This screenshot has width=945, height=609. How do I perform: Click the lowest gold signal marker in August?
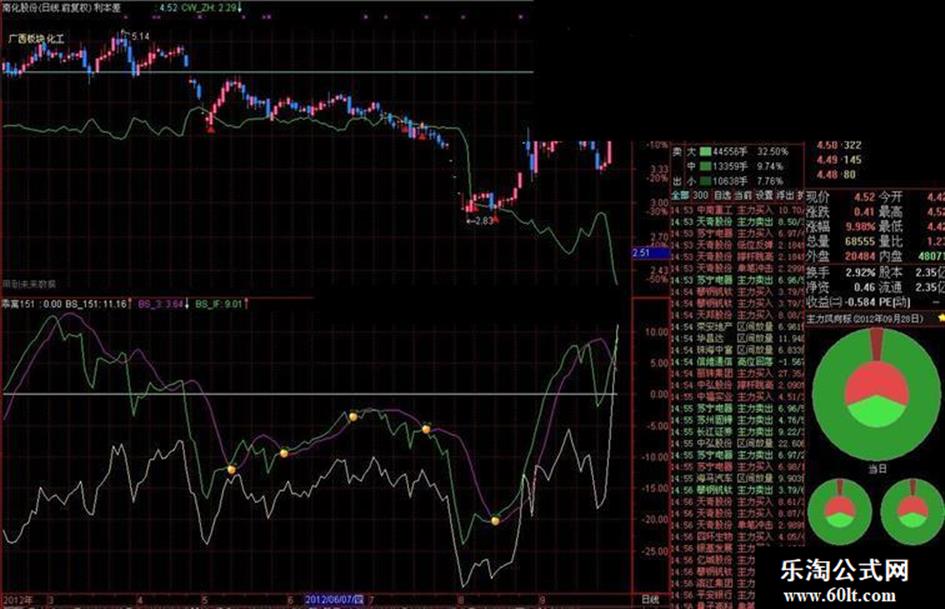(495, 521)
